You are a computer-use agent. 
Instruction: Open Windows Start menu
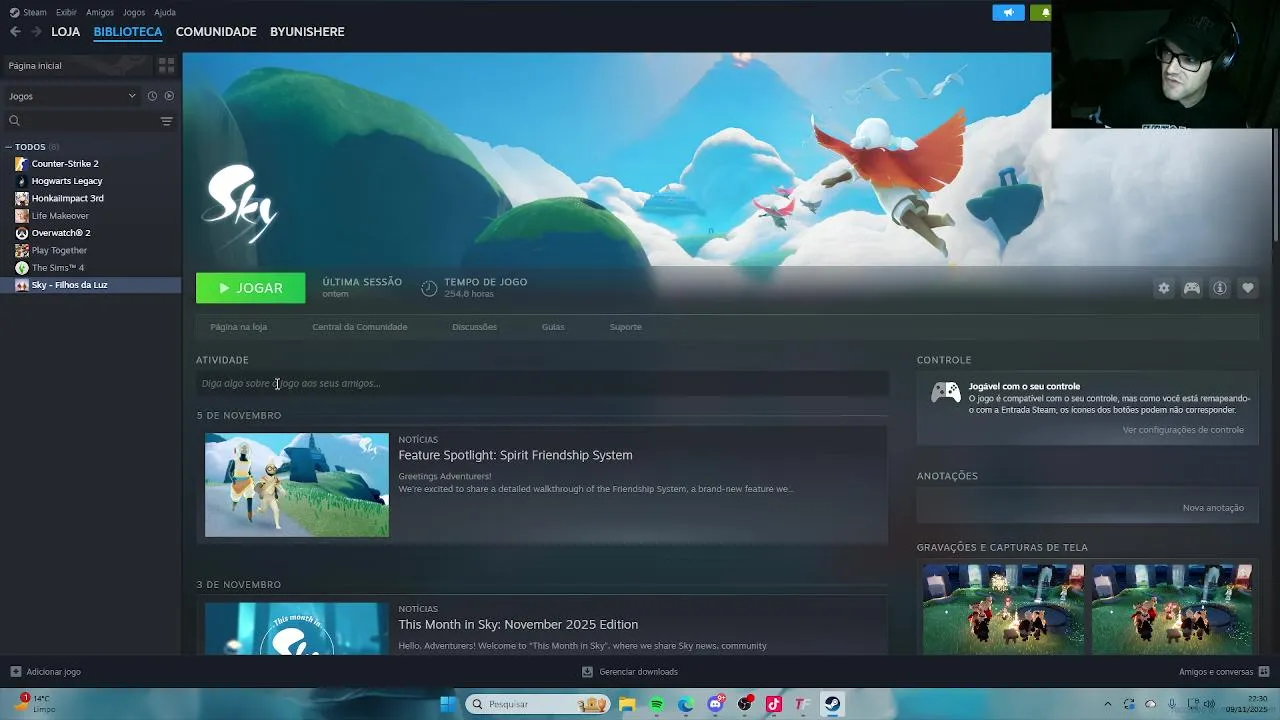pyautogui.click(x=448, y=704)
